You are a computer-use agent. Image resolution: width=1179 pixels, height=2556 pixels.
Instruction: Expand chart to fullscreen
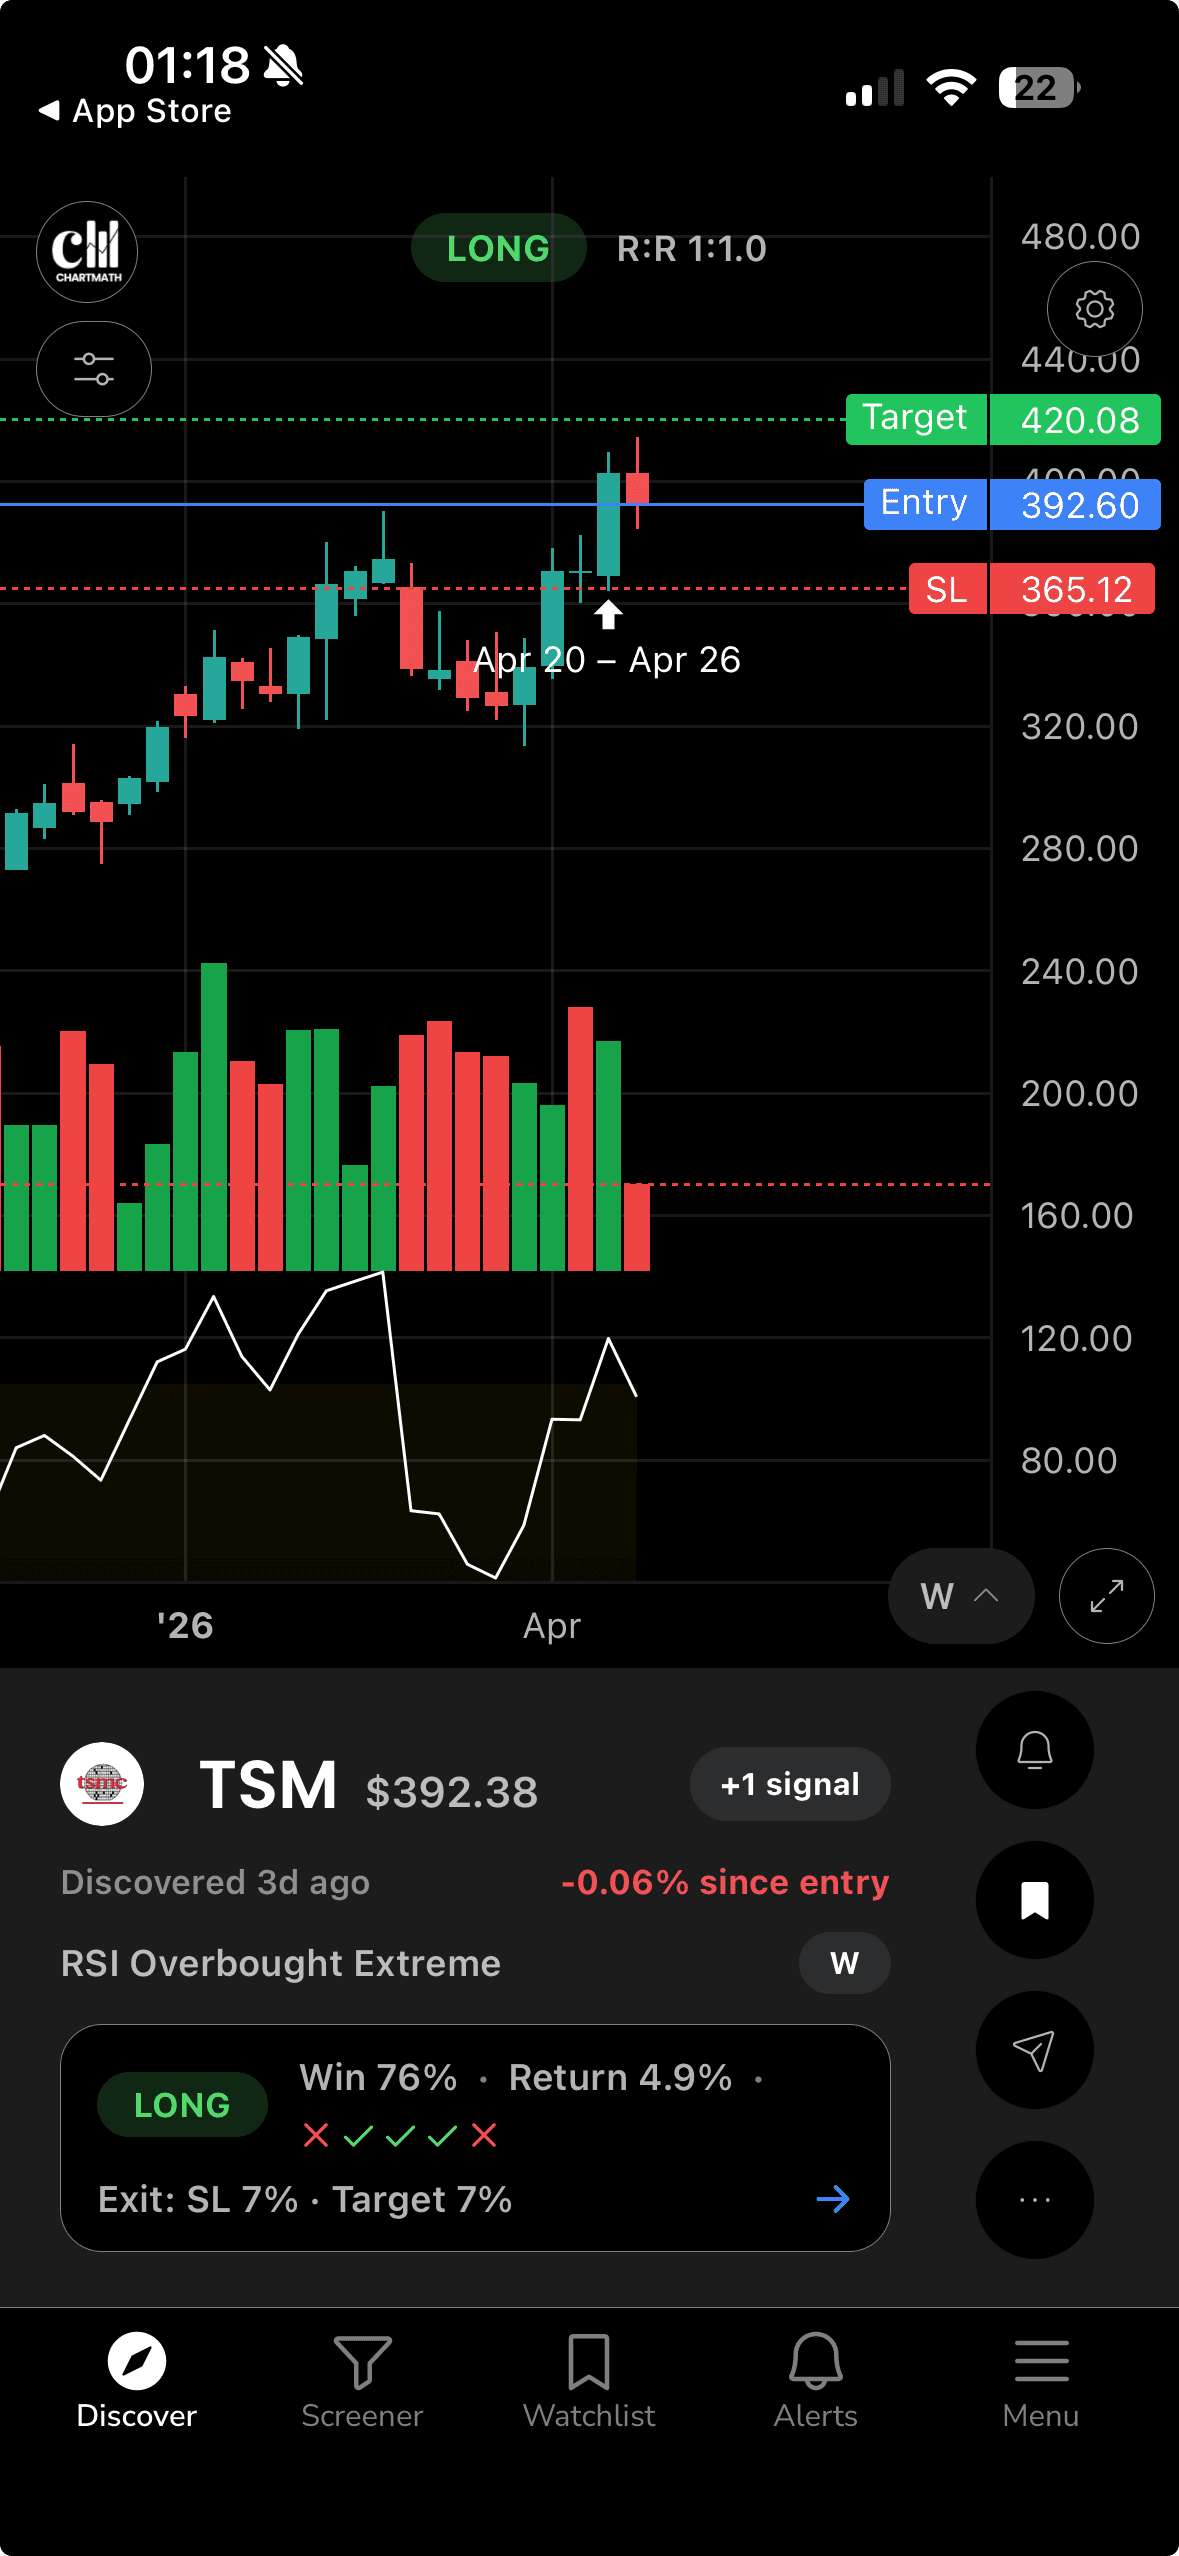tap(1107, 1596)
